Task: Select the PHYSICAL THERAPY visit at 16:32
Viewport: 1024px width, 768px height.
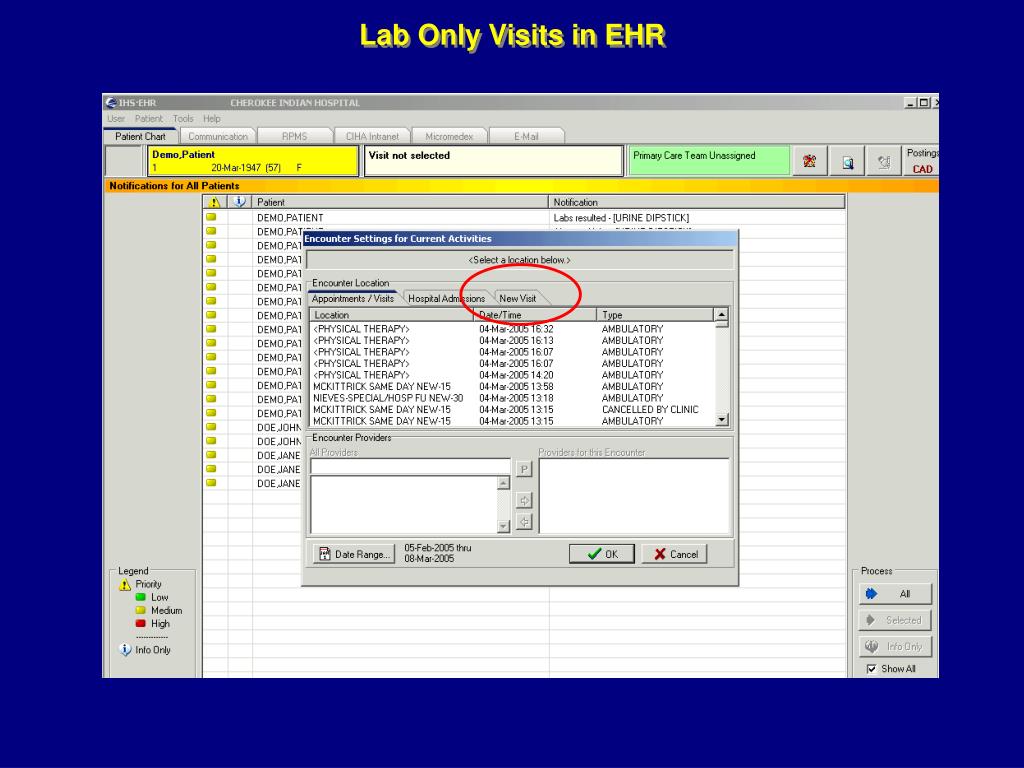Action: [x=513, y=328]
